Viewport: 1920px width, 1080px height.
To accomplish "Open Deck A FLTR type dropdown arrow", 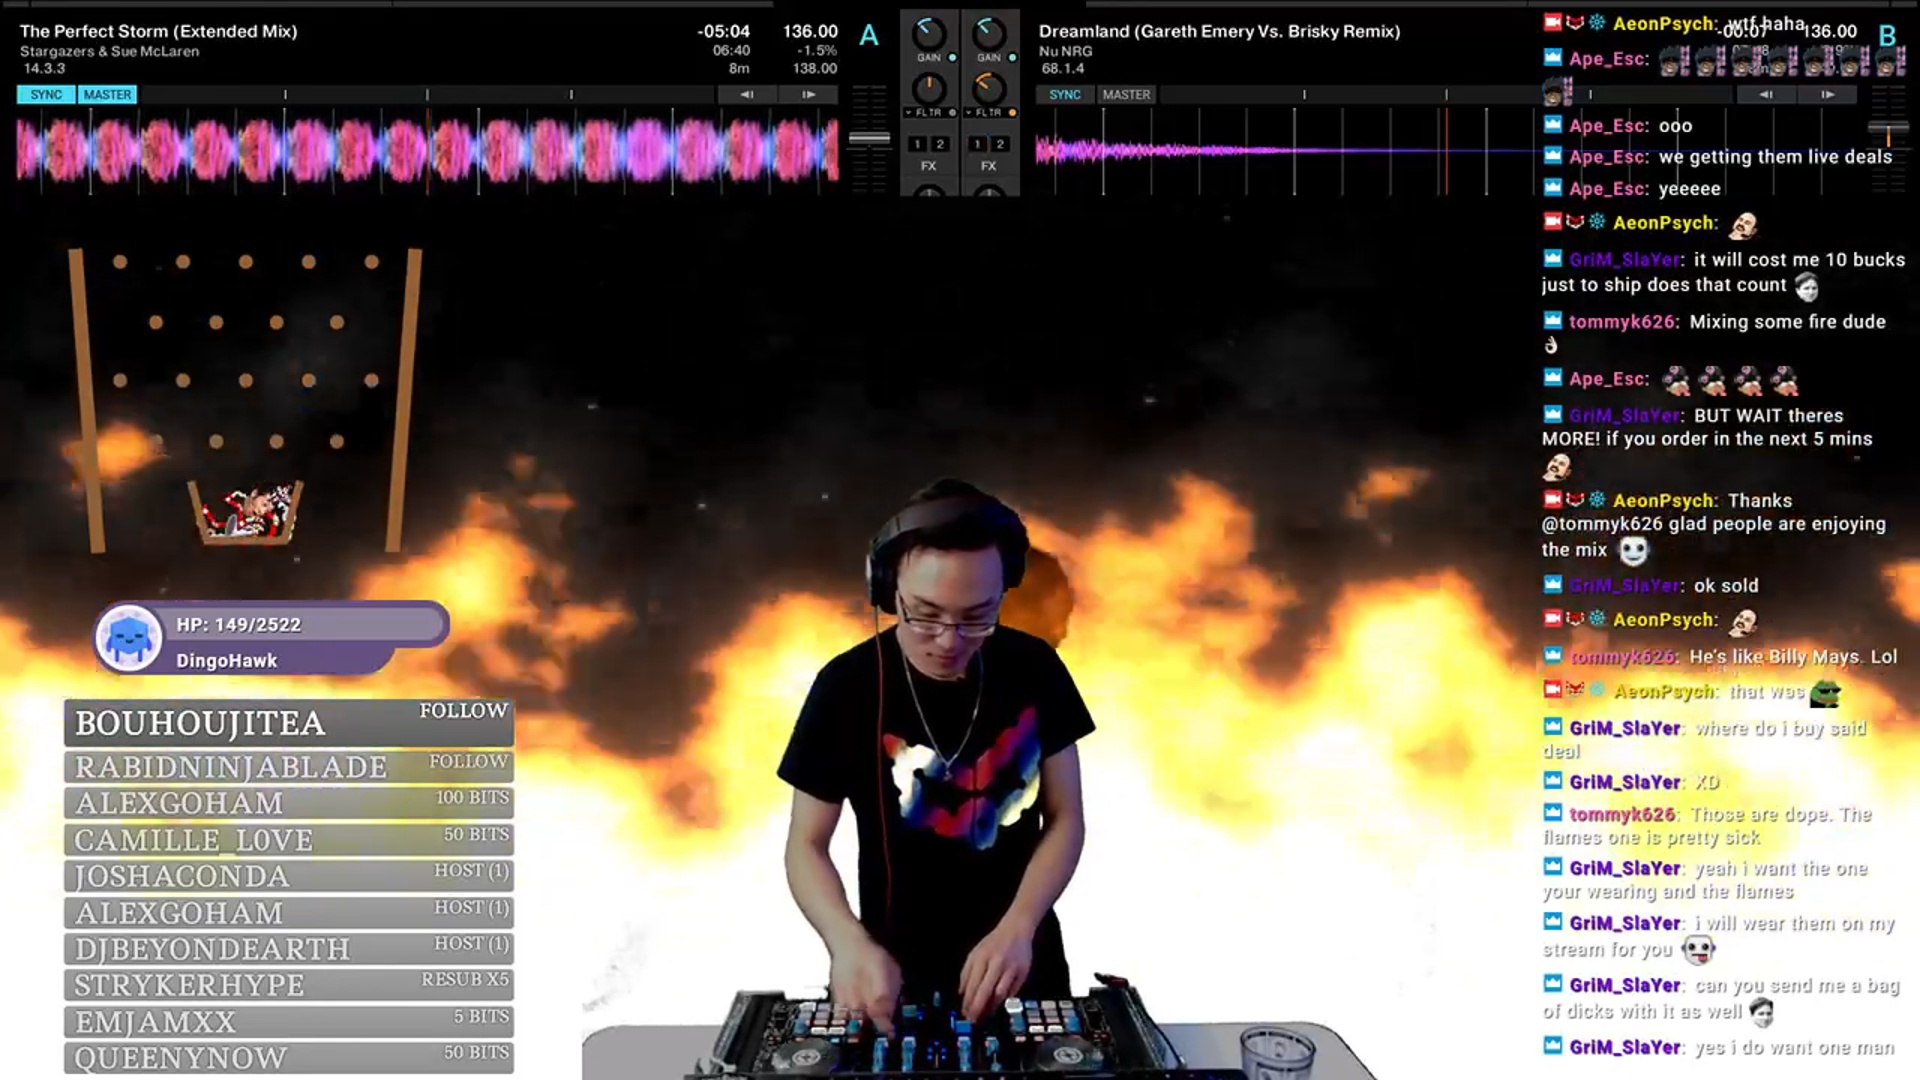I will click(x=909, y=113).
